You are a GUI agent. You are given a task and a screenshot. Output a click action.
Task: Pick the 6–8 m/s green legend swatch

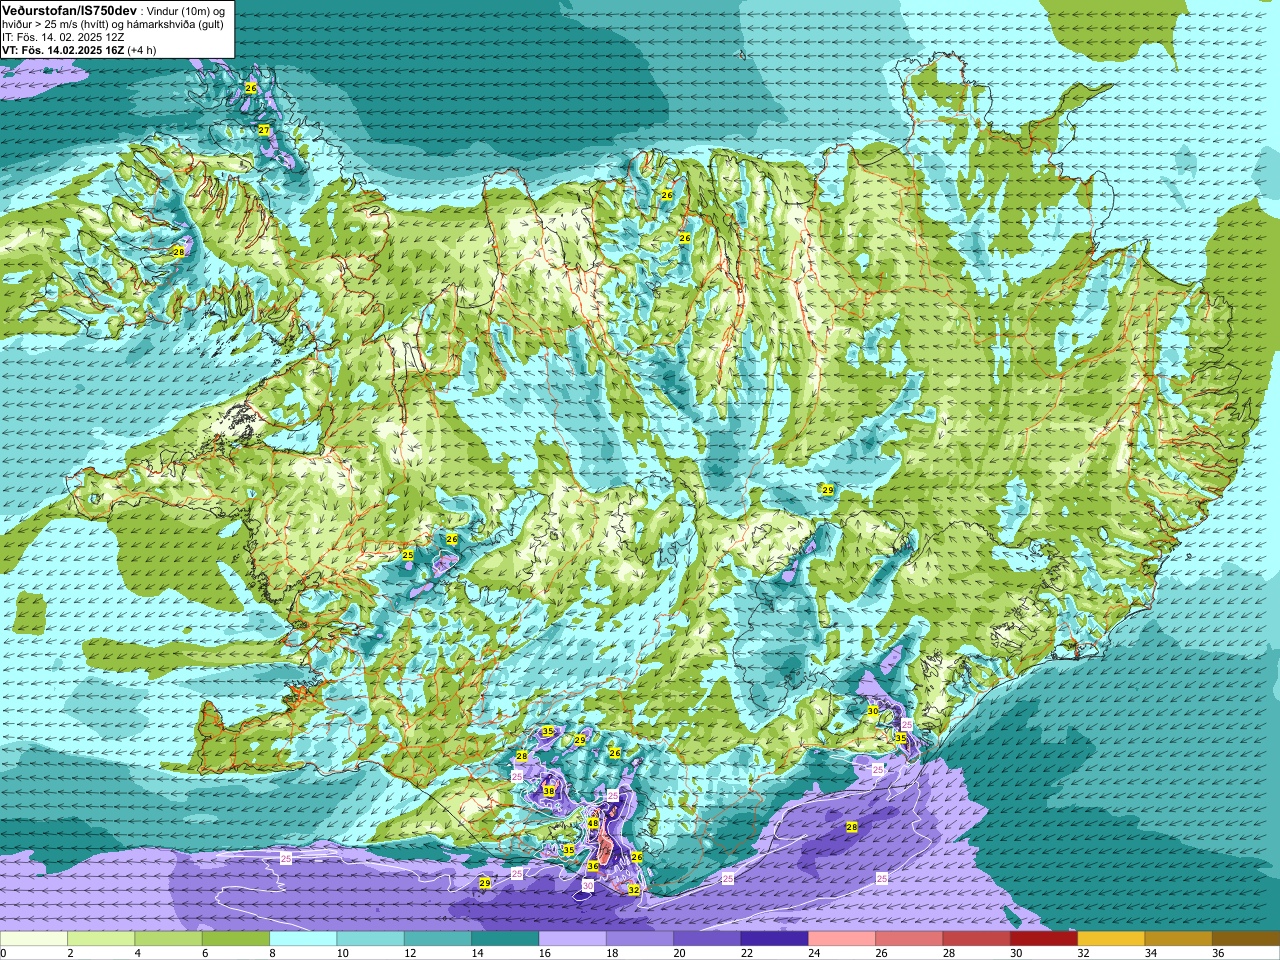click(236, 939)
